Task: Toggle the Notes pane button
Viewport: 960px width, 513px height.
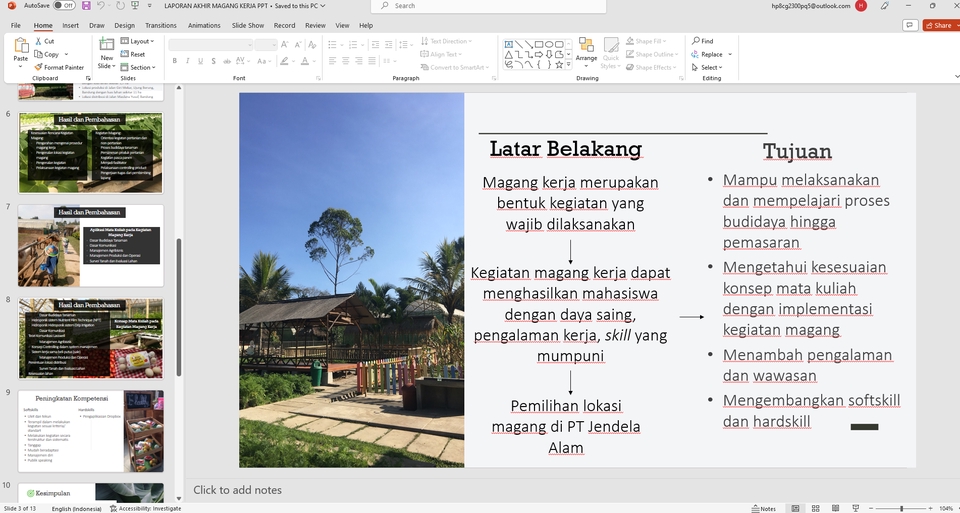Action: tap(763, 508)
